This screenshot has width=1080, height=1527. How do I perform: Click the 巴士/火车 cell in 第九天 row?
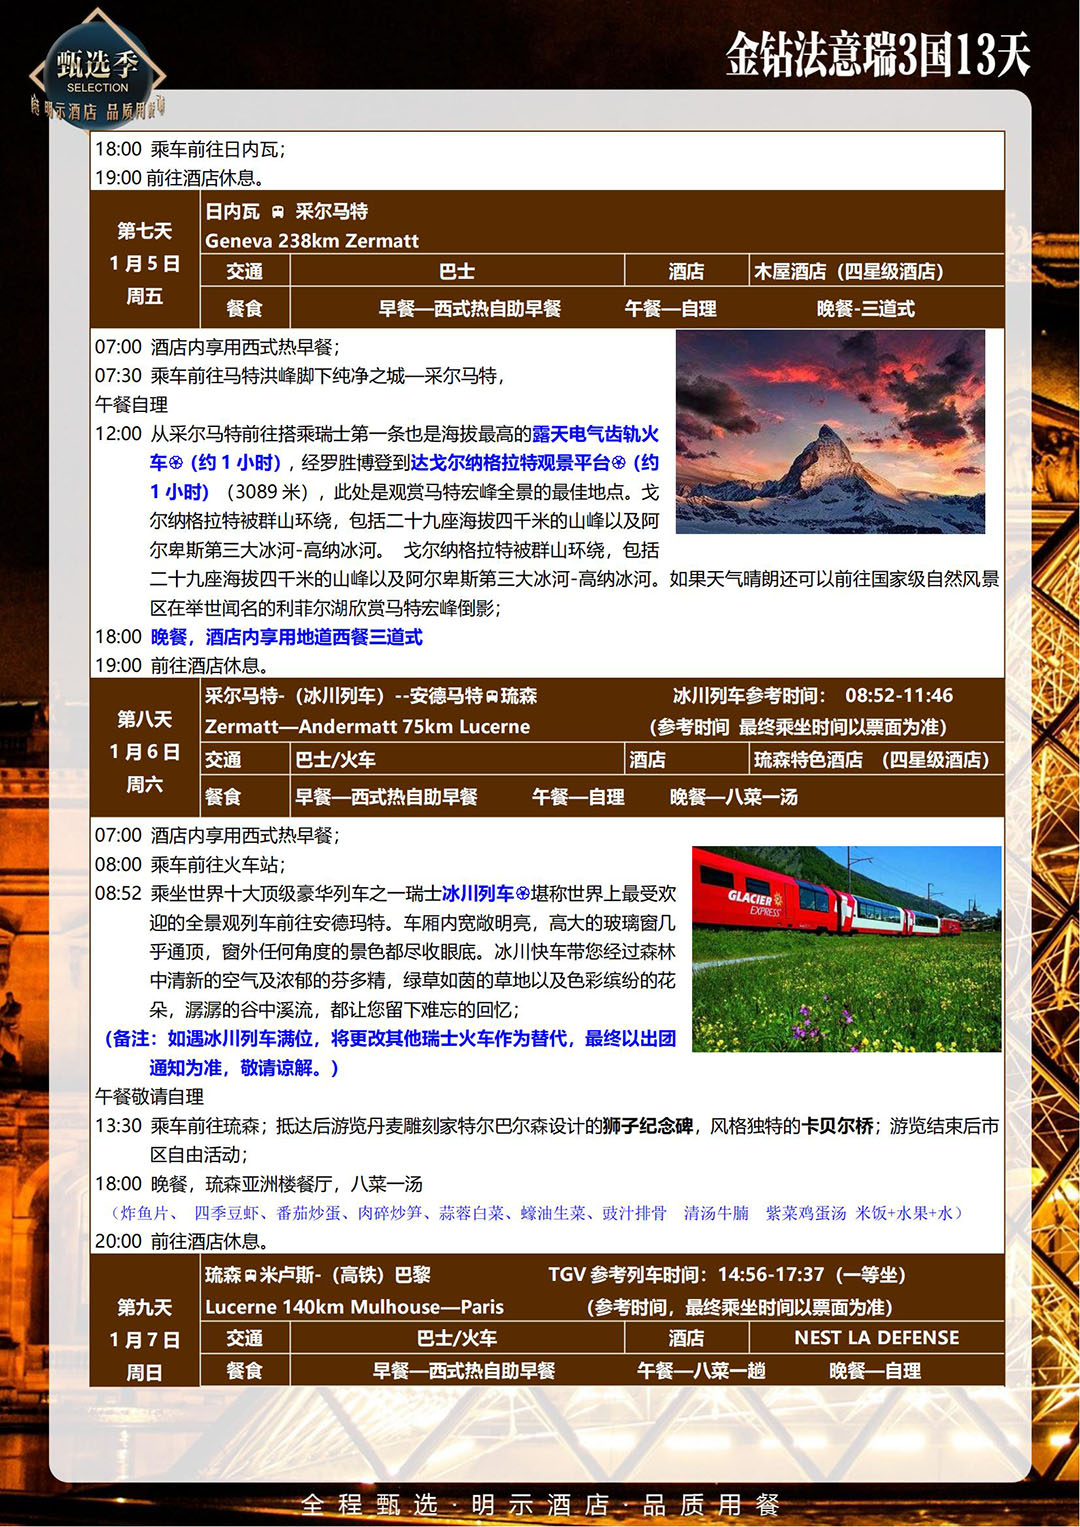click(457, 1338)
